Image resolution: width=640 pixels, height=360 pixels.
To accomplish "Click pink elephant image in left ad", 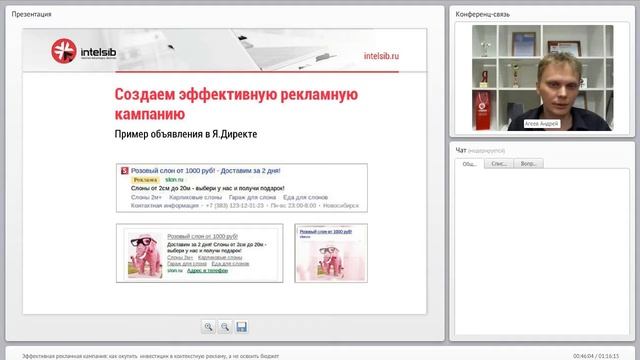I will pyautogui.click(x=145, y=255).
